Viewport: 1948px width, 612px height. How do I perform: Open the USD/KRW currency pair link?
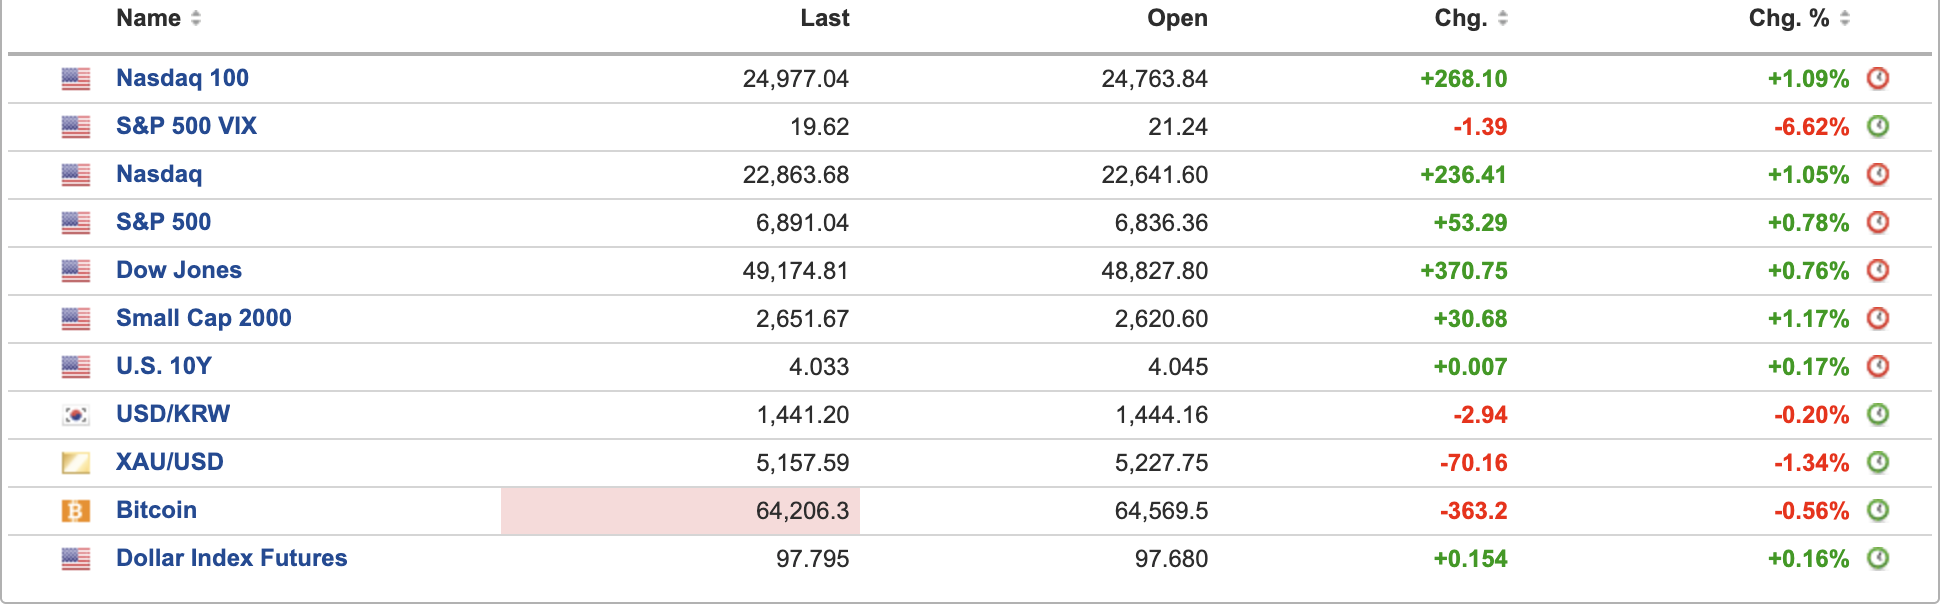pos(172,414)
